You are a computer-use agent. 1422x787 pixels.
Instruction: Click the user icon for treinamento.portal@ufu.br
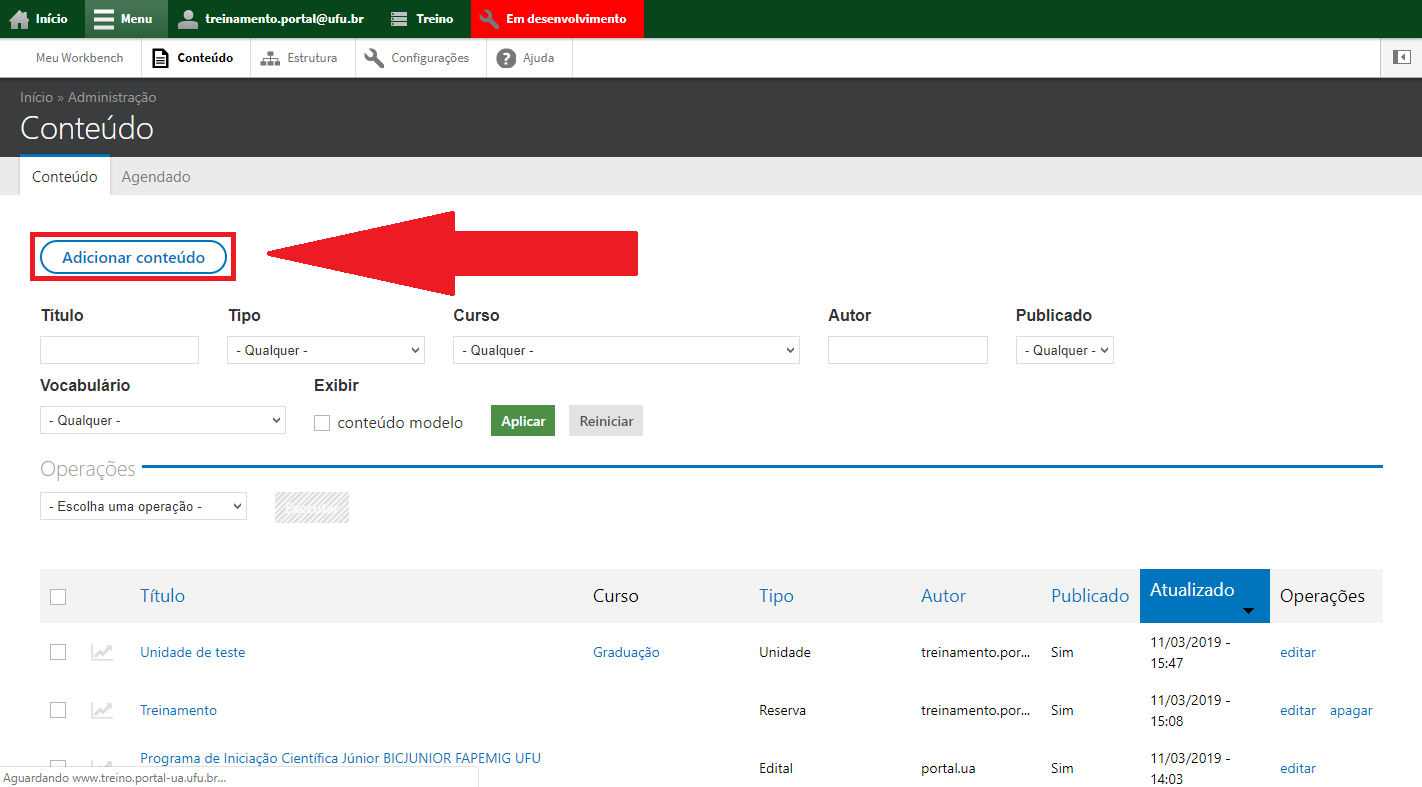188,19
